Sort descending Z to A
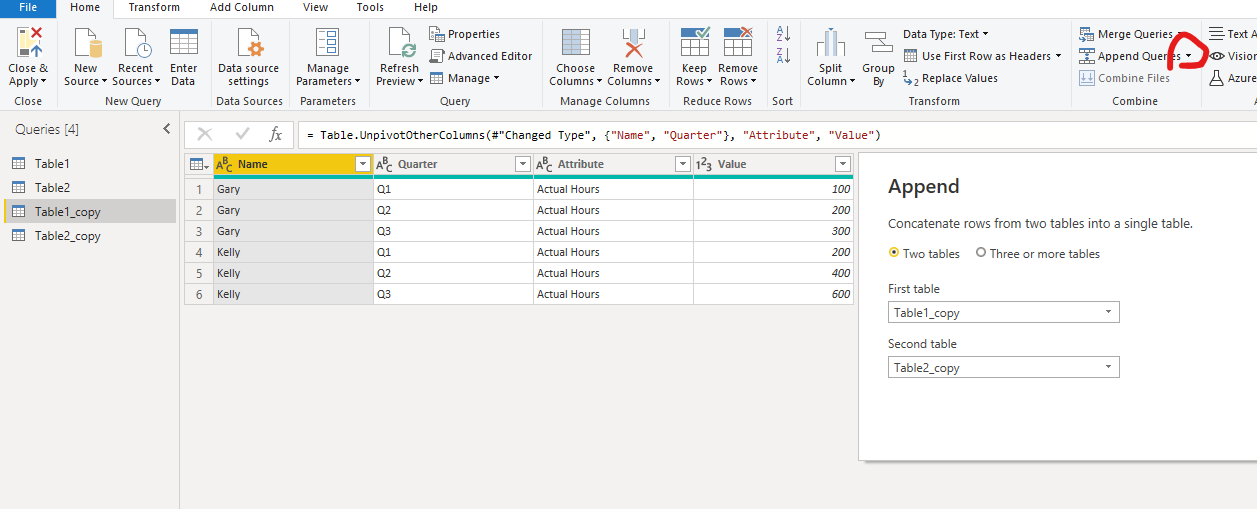Screen dimensions: 1257x509 click(783, 56)
